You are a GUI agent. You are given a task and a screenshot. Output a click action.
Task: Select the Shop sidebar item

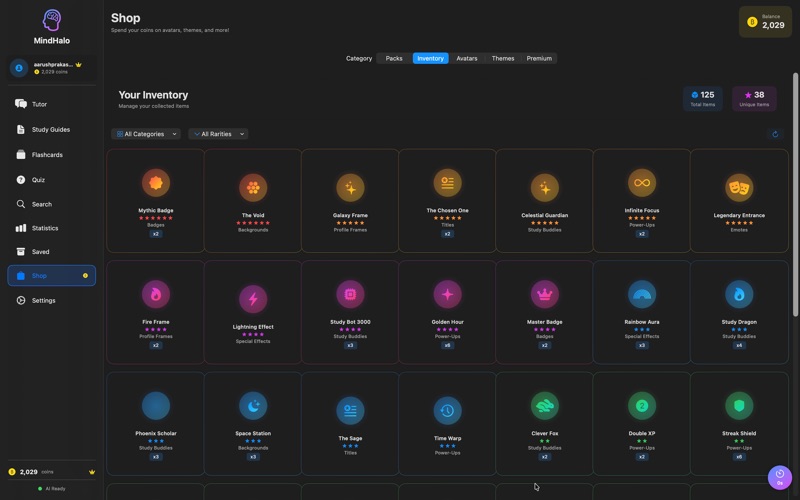(52, 276)
